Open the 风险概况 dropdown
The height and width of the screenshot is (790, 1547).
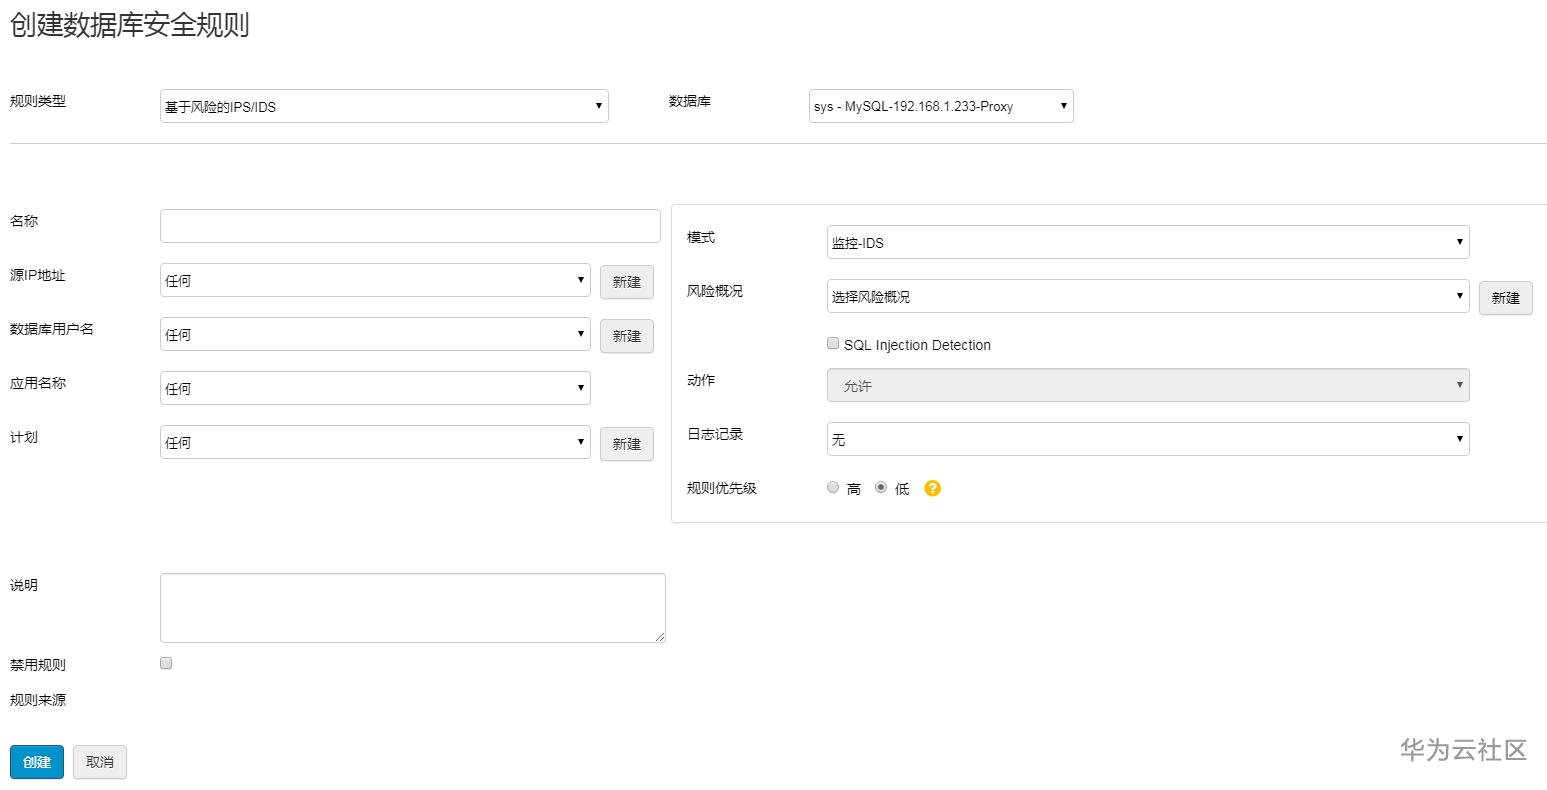[x=1147, y=296]
